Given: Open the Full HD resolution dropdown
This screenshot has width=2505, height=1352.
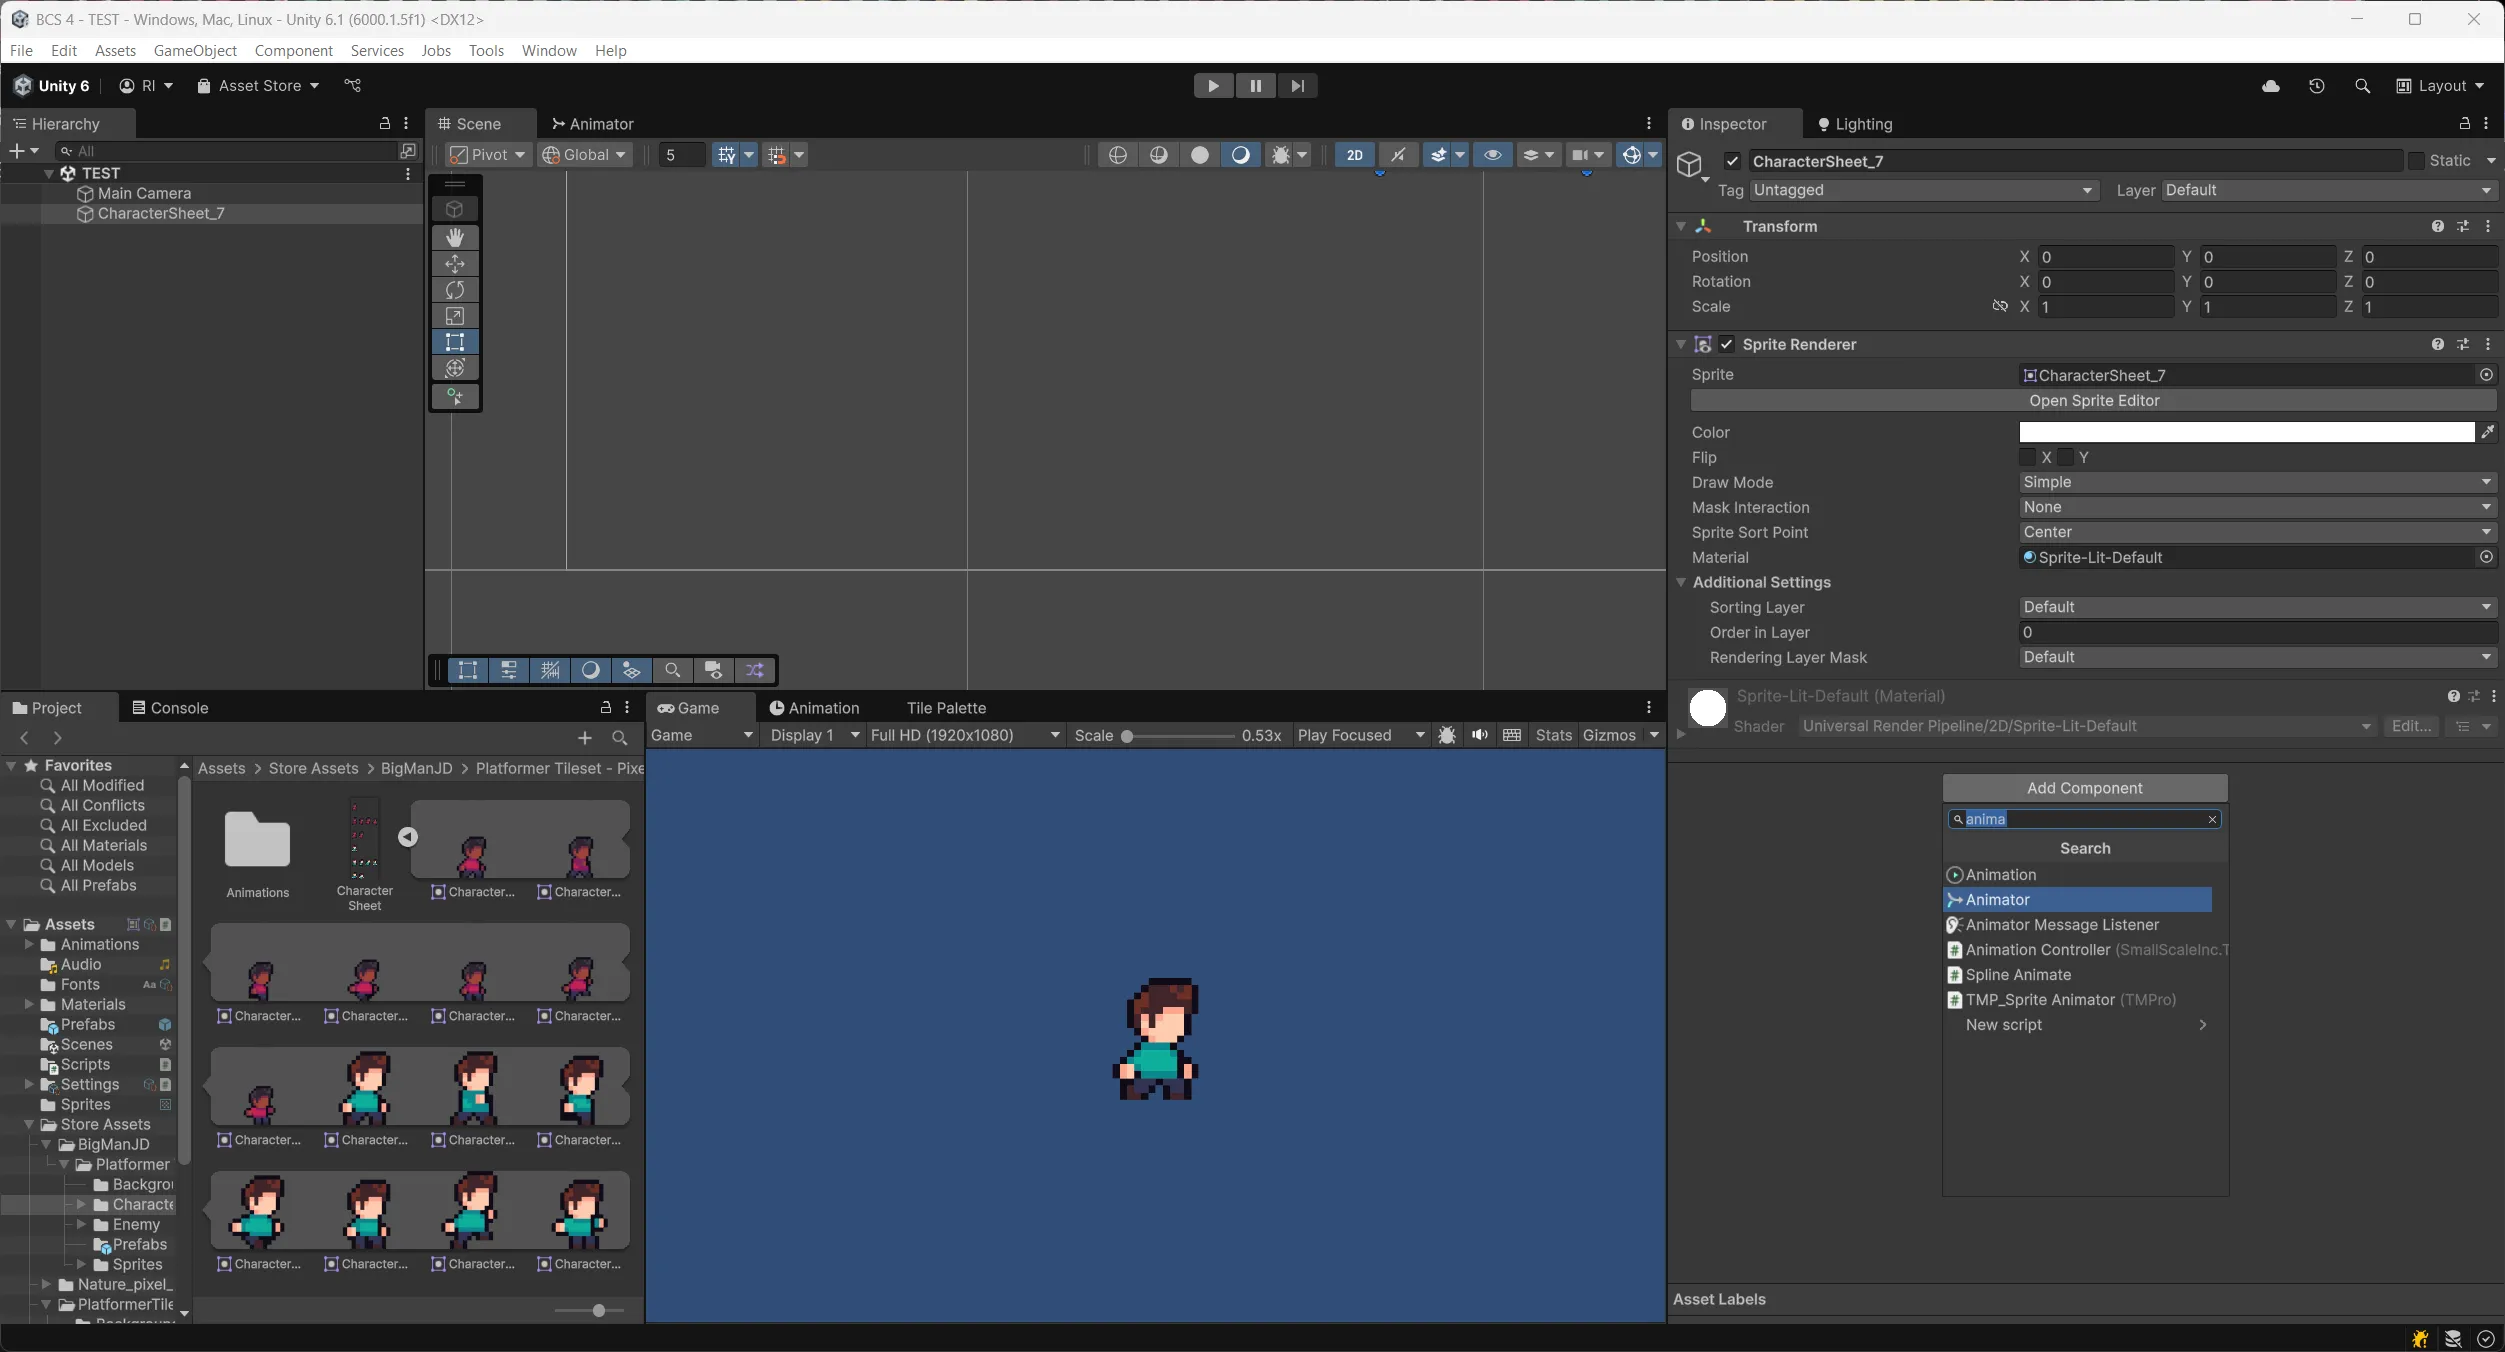Looking at the screenshot, I should (x=965, y=735).
